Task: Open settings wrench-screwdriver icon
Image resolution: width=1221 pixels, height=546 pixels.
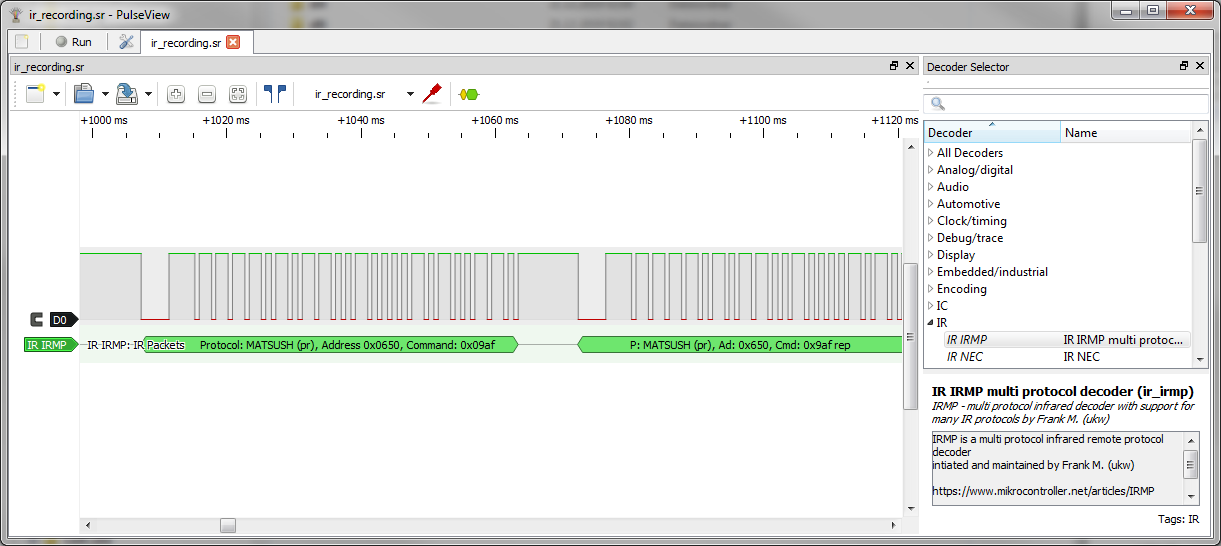Action: tap(126, 42)
